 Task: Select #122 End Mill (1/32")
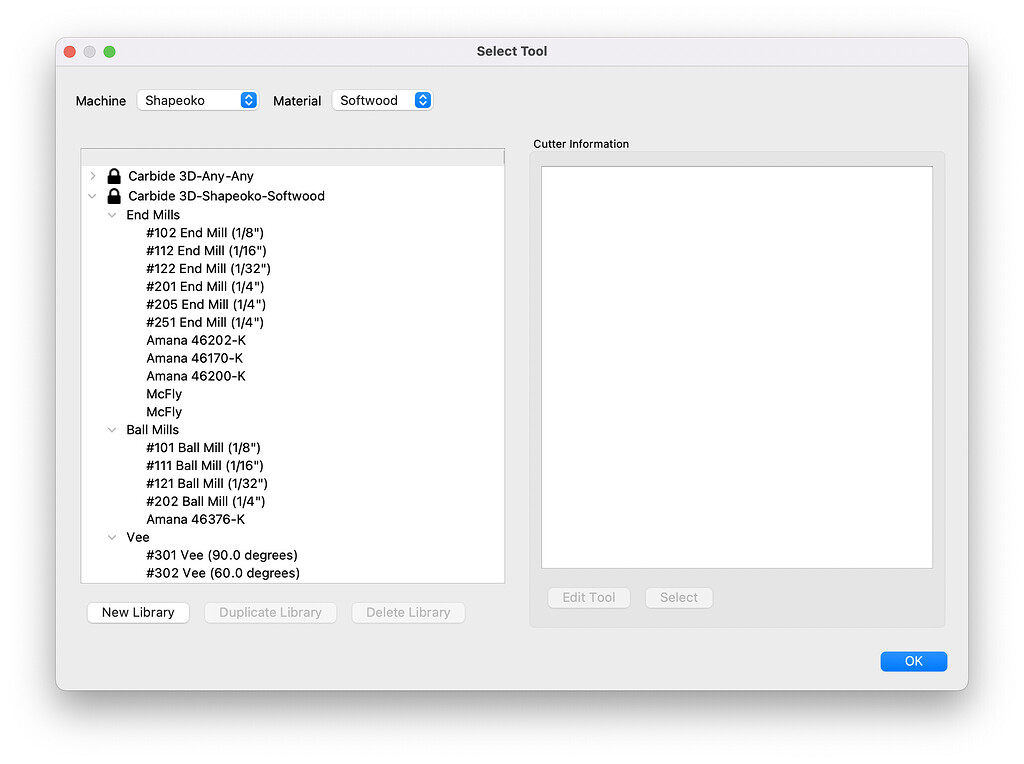click(x=208, y=268)
